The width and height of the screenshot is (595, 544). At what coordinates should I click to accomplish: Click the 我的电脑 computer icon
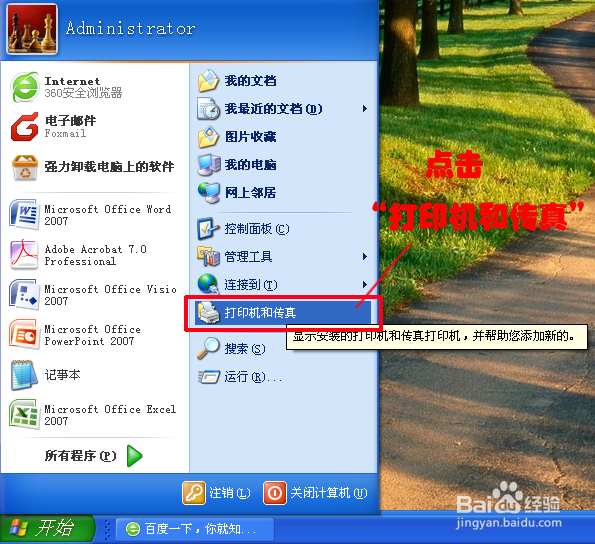[x=208, y=165]
